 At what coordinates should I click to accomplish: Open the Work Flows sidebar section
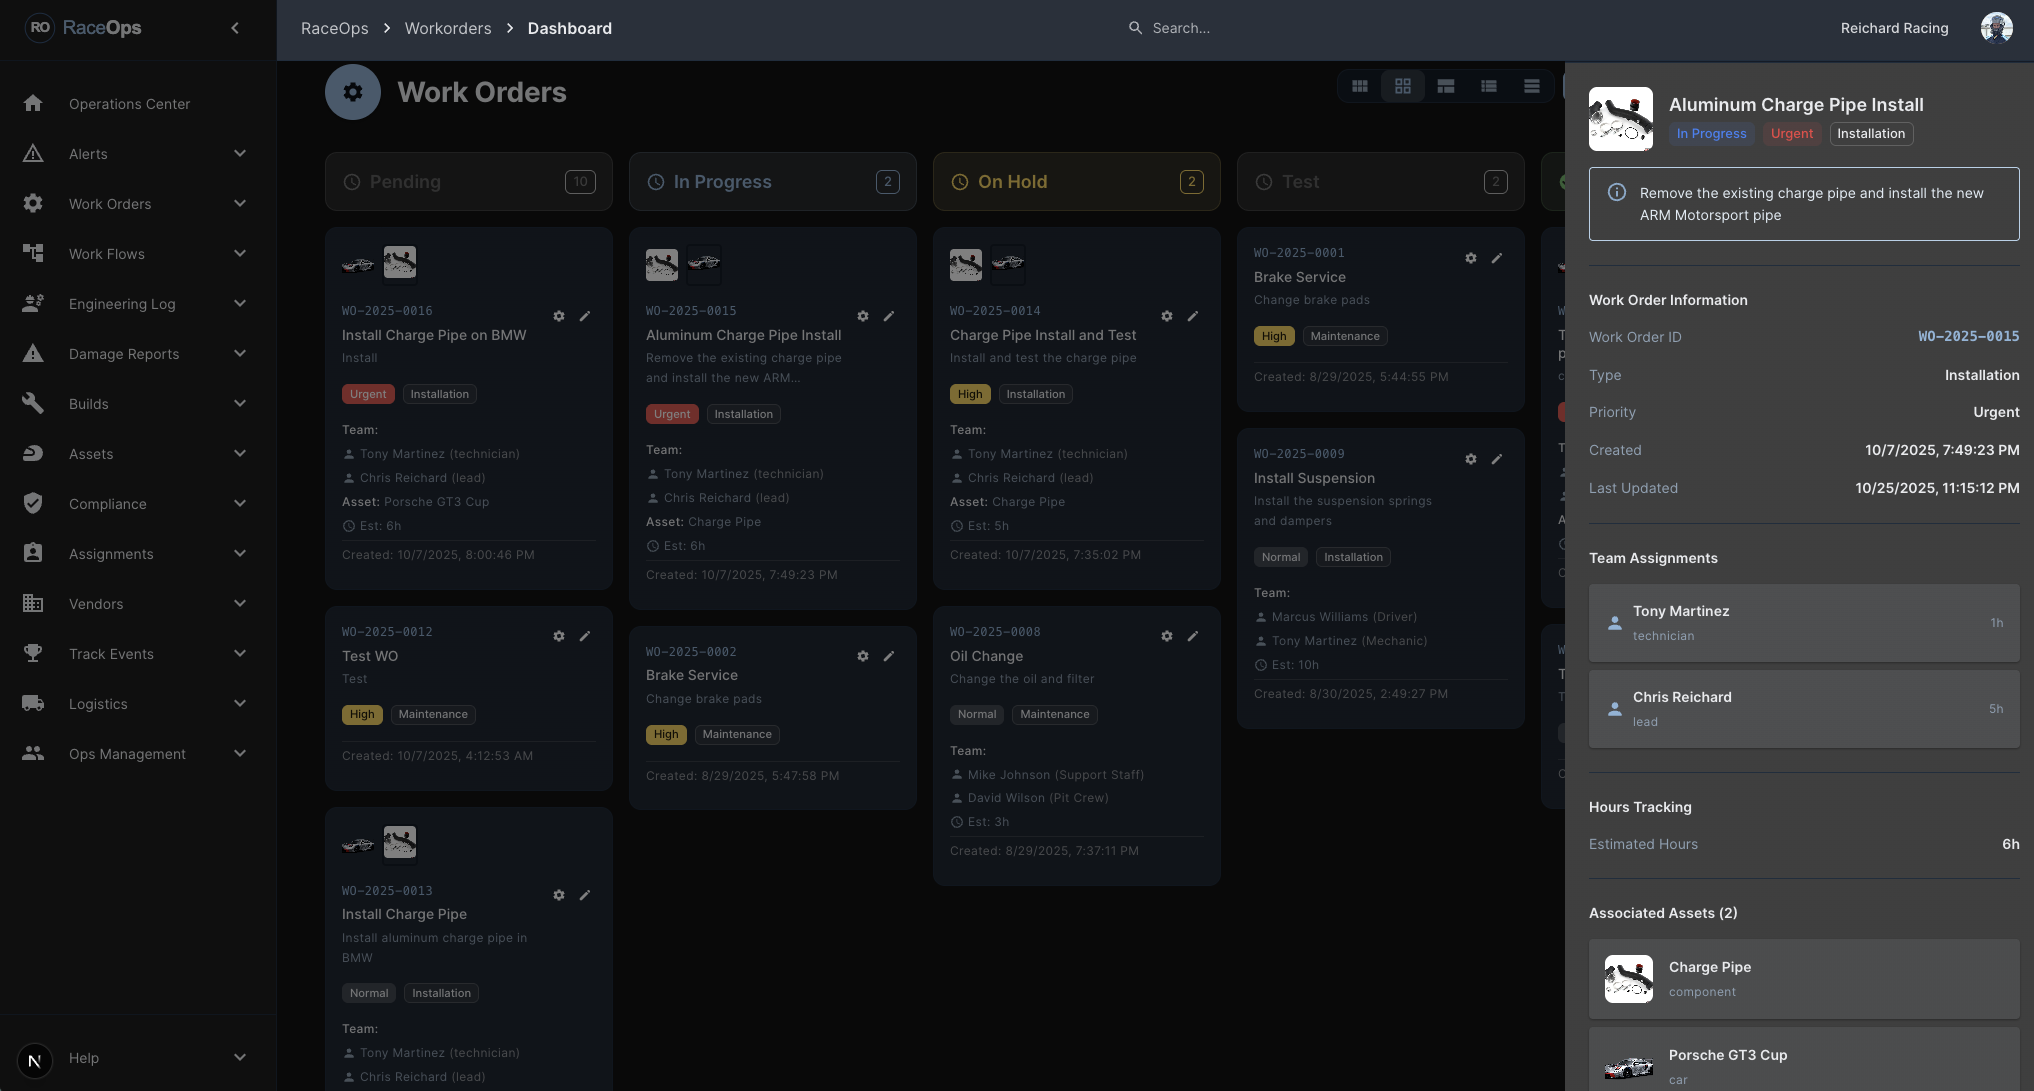pyautogui.click(x=106, y=253)
